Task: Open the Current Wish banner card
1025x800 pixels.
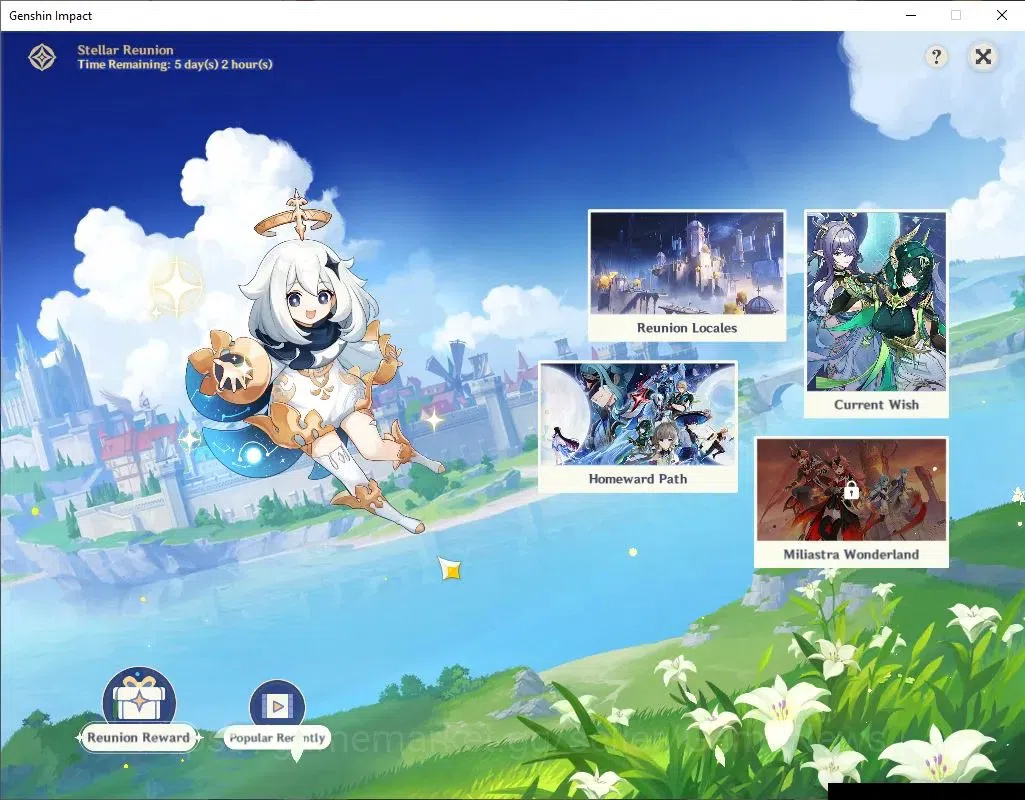Action: (876, 313)
